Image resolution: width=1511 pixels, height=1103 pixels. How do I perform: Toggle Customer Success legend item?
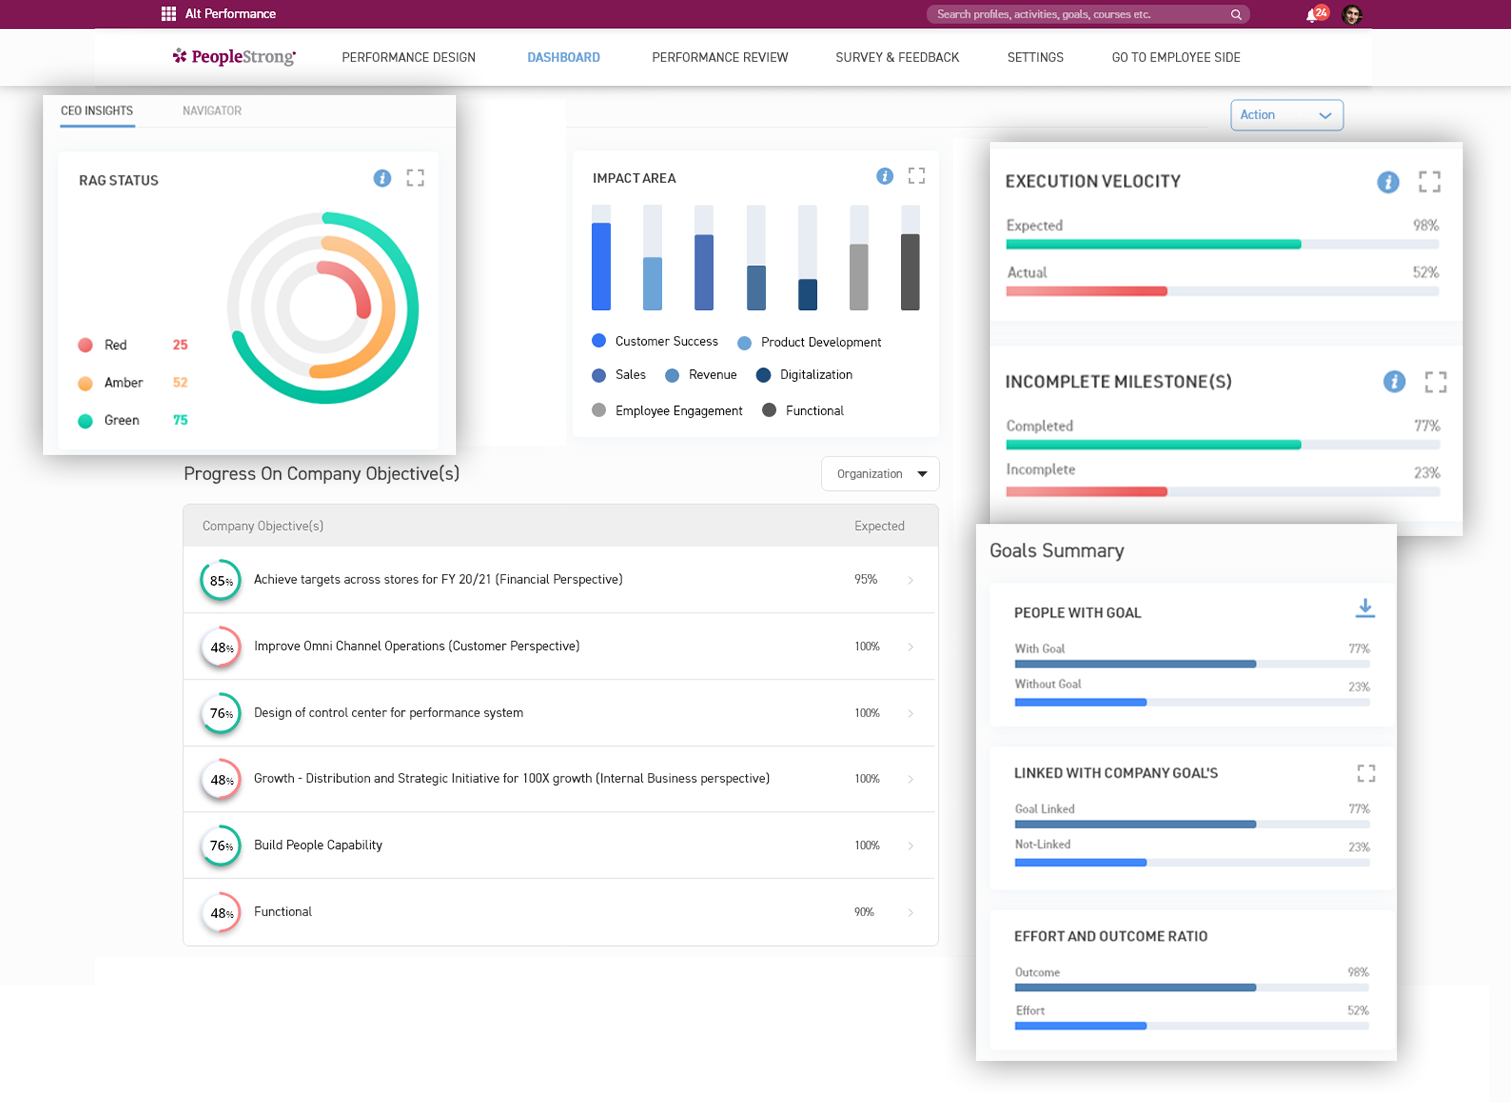tap(655, 341)
